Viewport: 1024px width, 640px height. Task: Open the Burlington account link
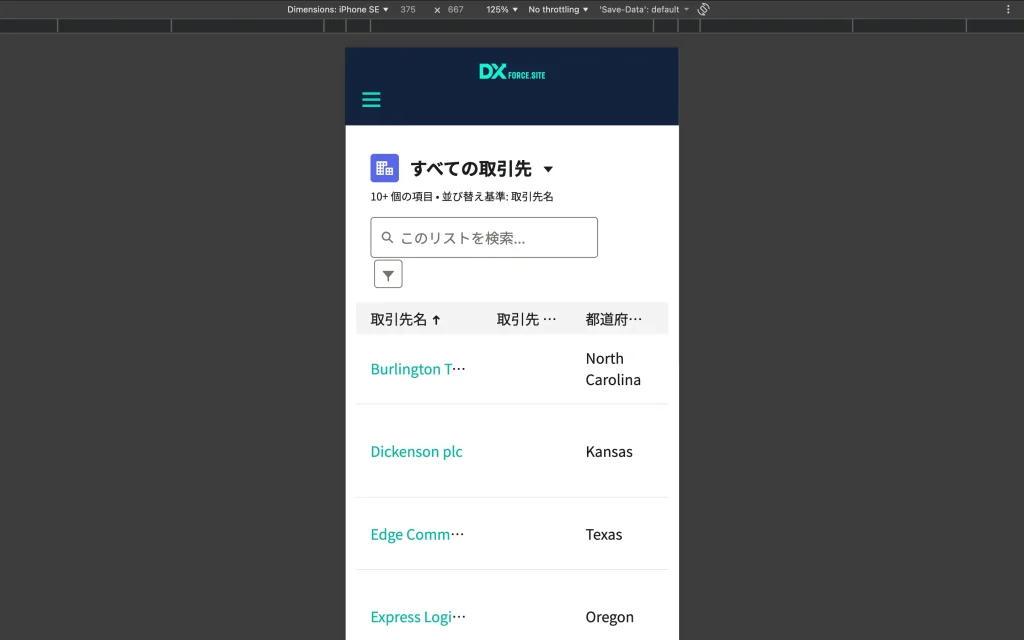pyautogui.click(x=417, y=369)
